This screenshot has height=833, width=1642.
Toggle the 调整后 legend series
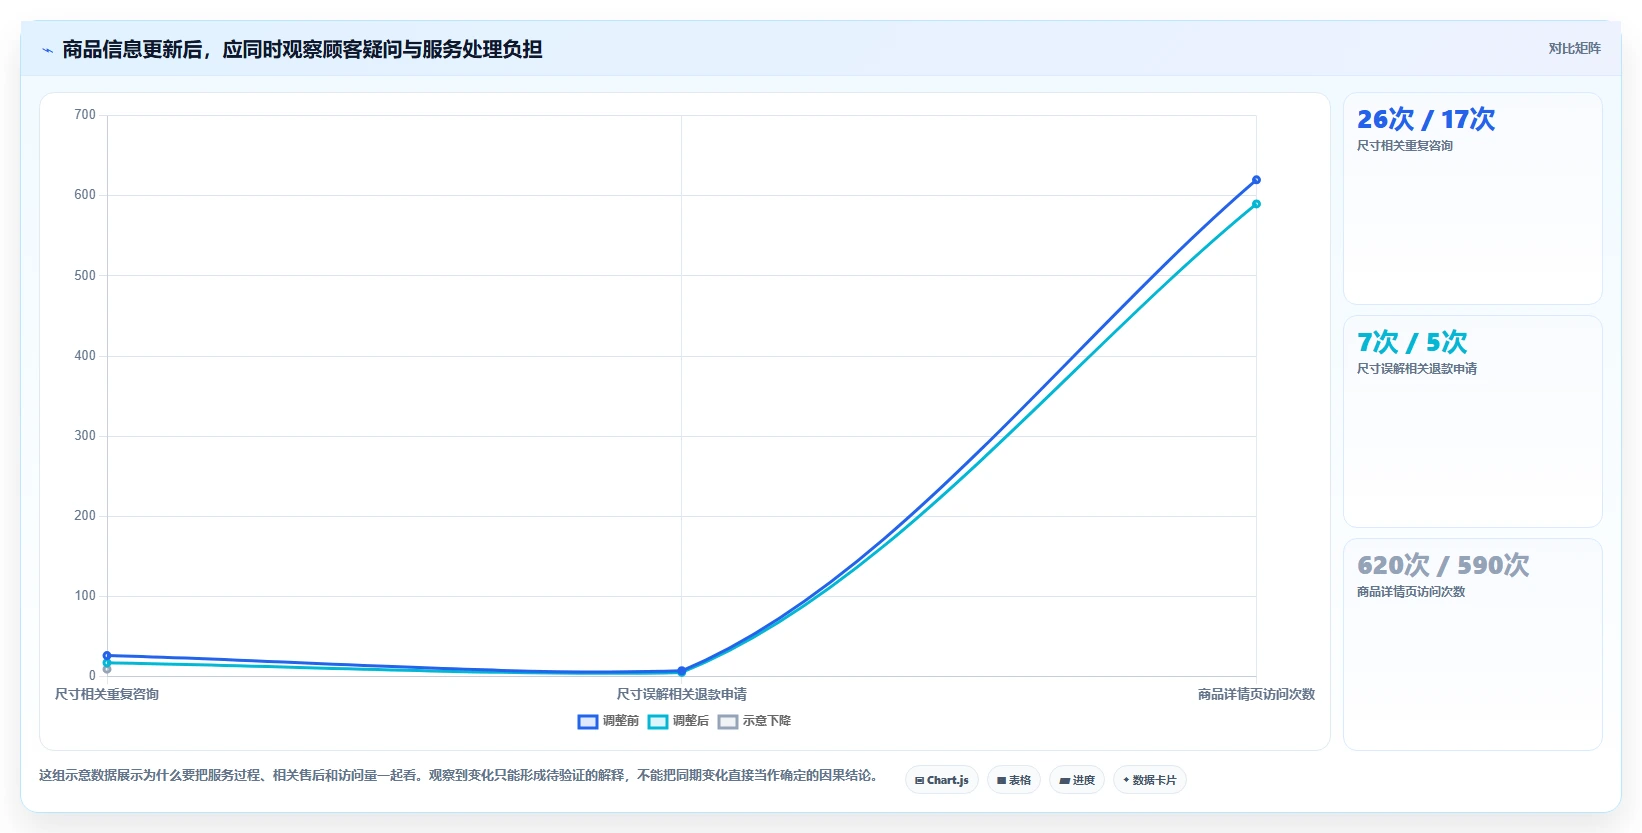(x=678, y=721)
